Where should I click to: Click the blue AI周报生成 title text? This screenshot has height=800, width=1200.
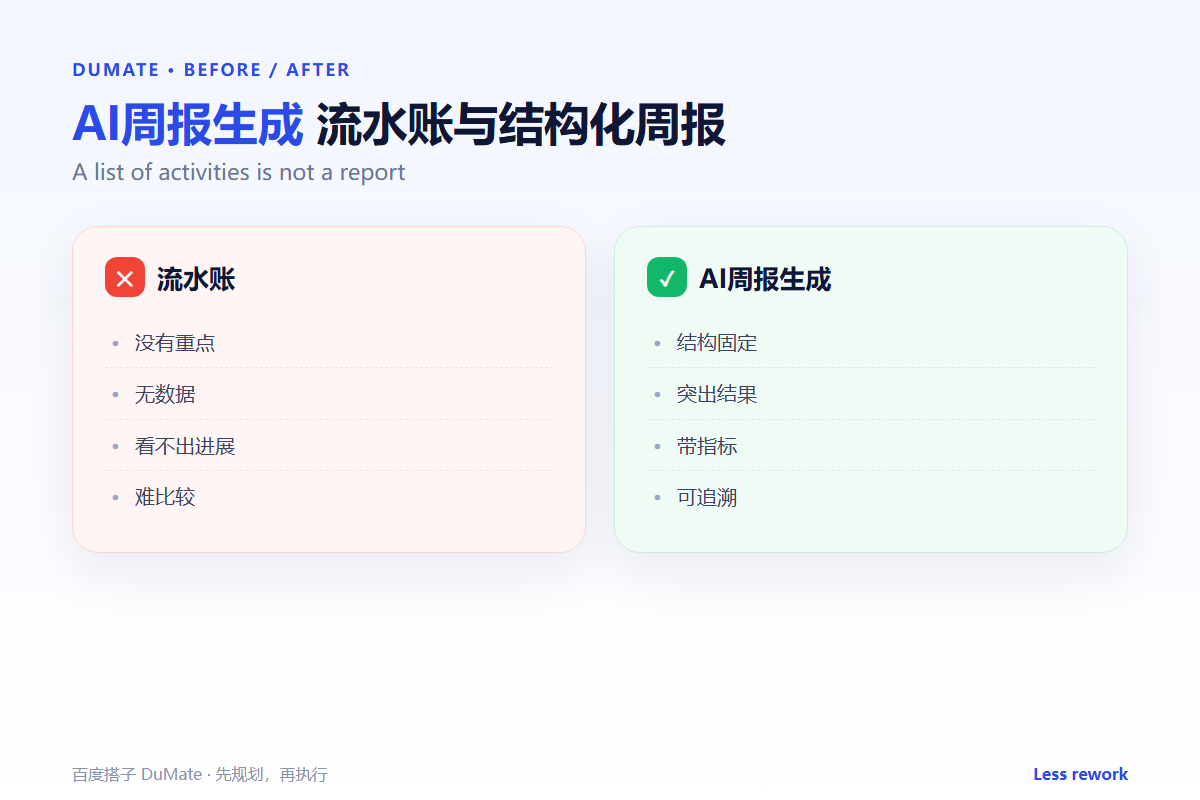click(187, 125)
